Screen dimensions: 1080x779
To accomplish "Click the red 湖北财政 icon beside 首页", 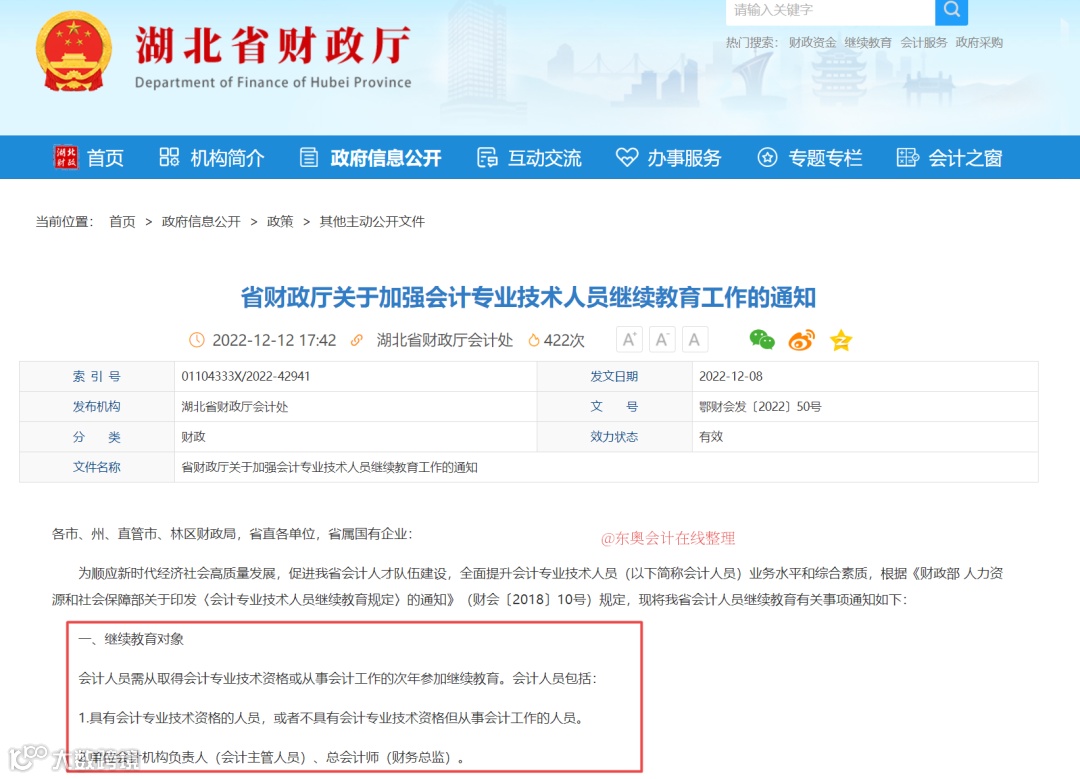I will [66, 157].
